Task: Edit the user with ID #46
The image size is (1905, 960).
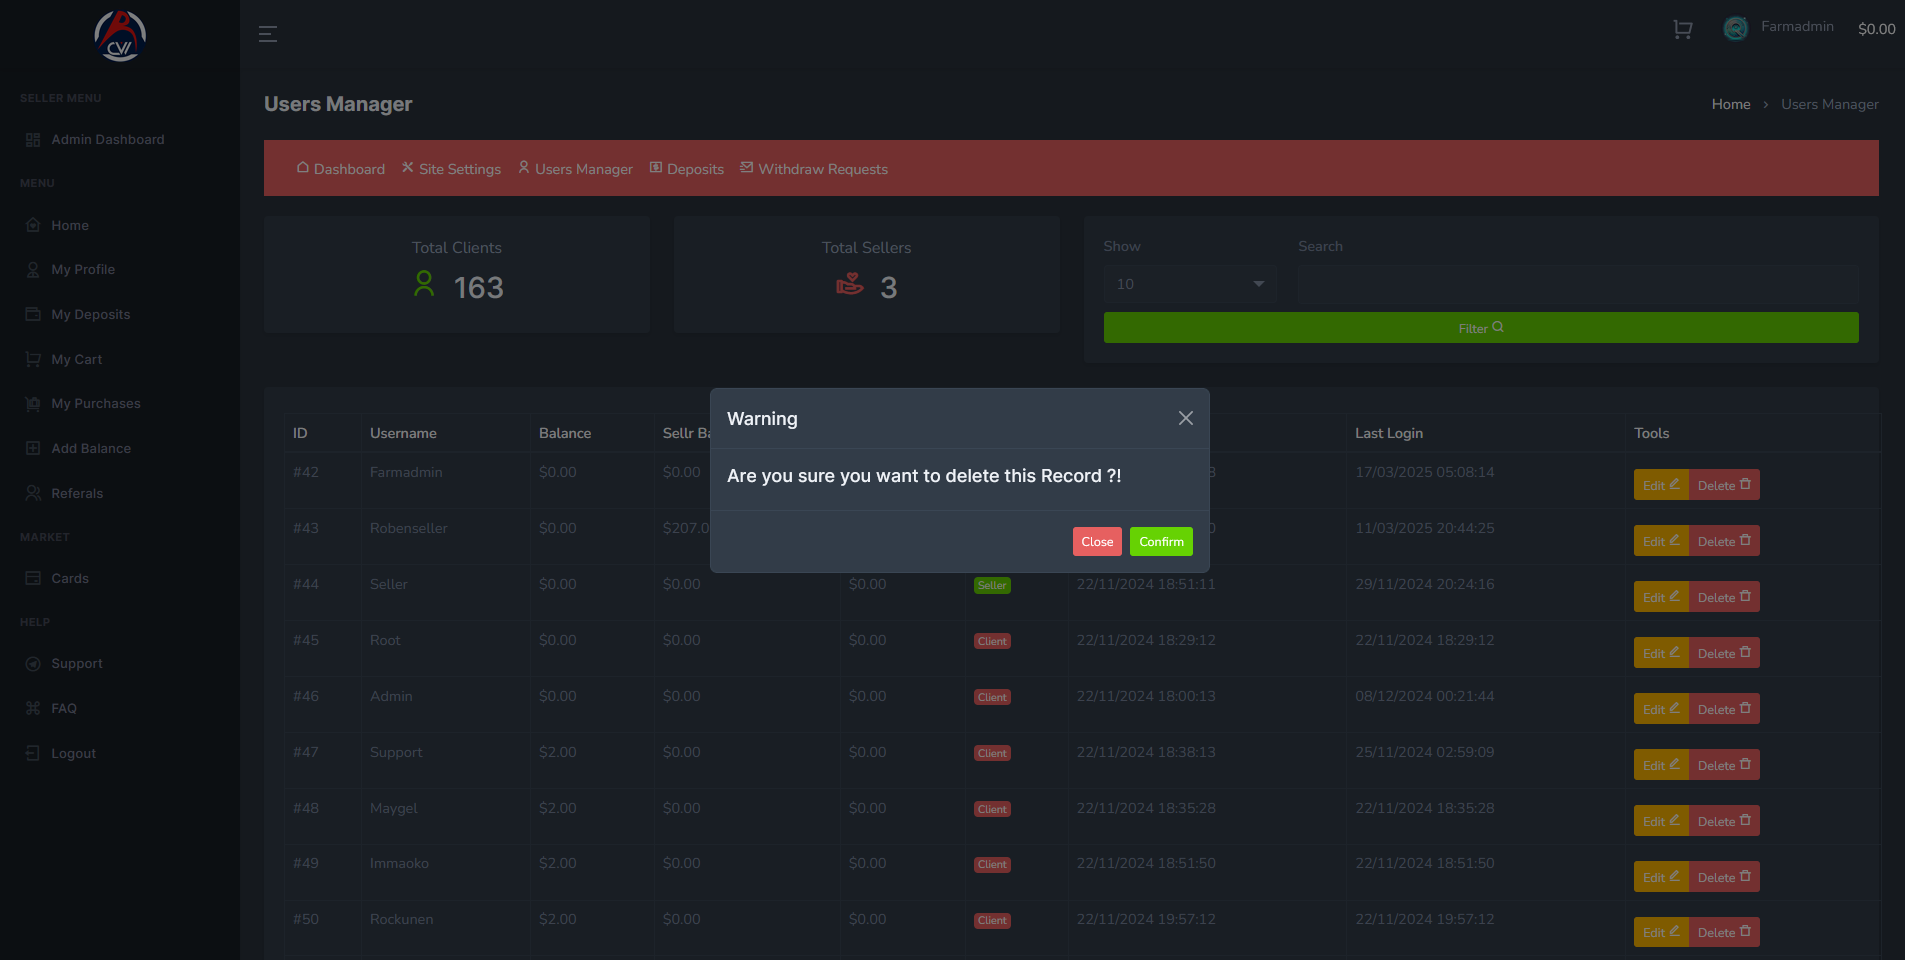Action: coord(1661,709)
